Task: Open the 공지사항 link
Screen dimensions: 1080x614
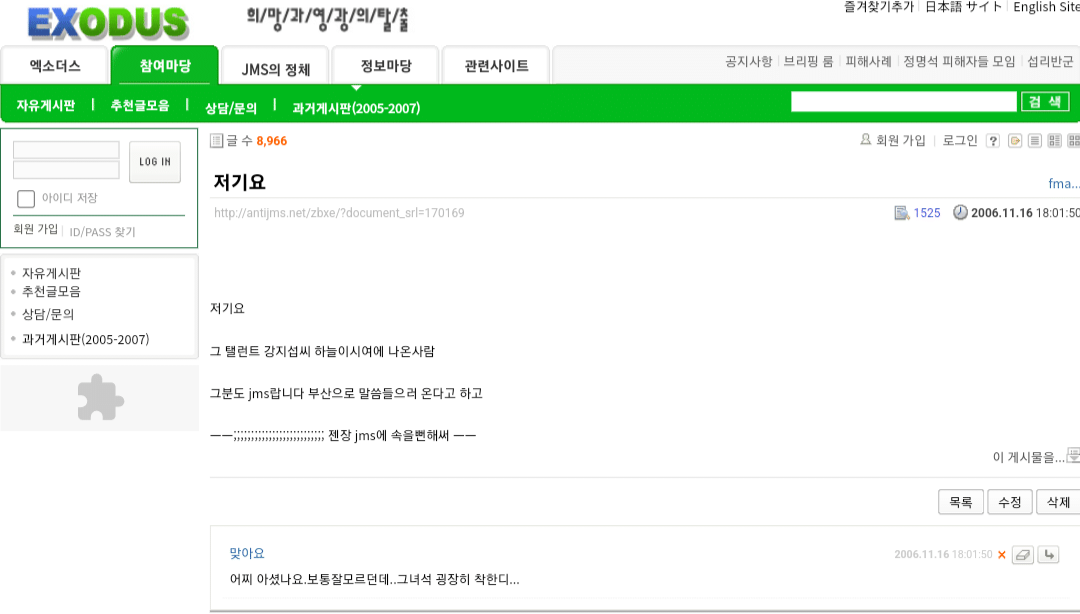Action: [749, 61]
